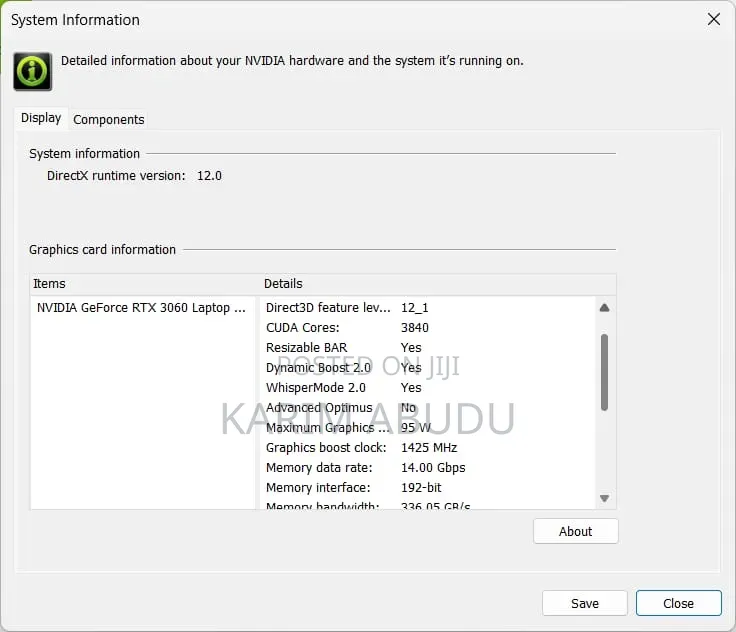This screenshot has height=632, width=736.
Task: Click the 14.00 Gbps value
Action: pos(433,468)
